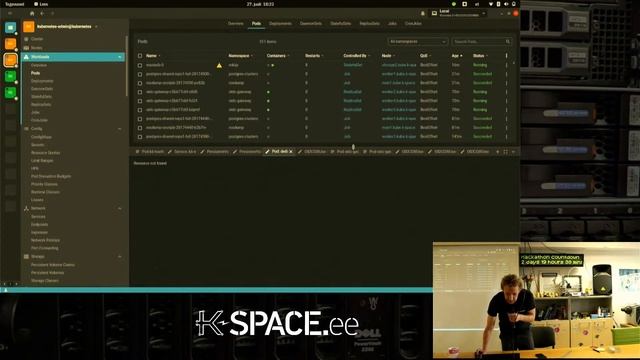This screenshot has width=640, height=360.
Task: Select the upper green cluster hotbar icon
Action: pyautogui.click(x=10, y=76)
